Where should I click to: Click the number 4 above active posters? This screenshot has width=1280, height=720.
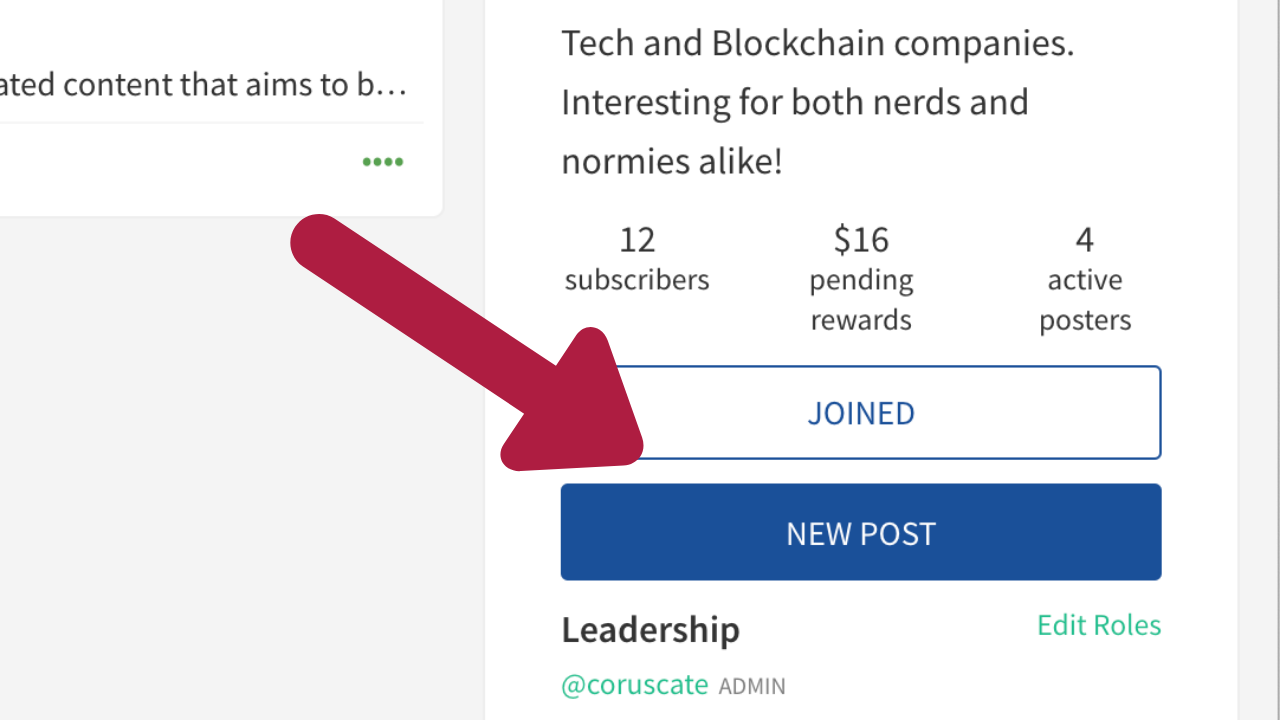click(1084, 240)
